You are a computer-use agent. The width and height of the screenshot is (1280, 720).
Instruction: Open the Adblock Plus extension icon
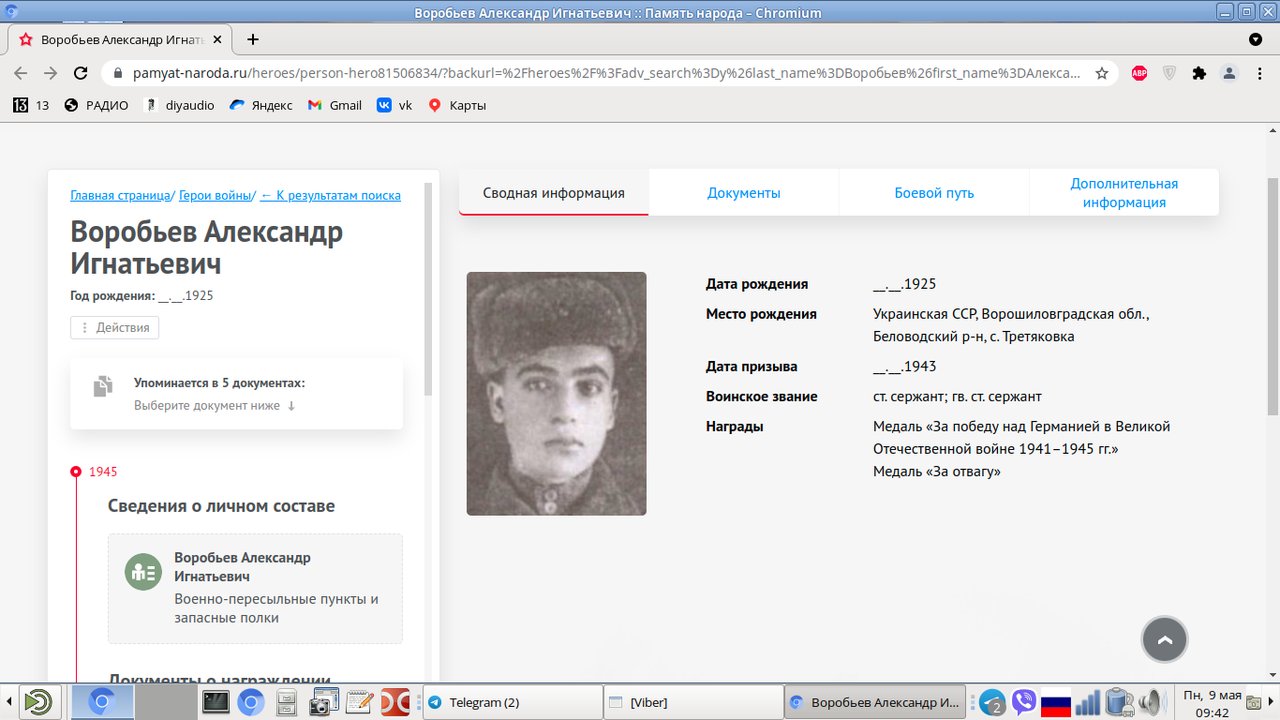pyautogui.click(x=1140, y=73)
